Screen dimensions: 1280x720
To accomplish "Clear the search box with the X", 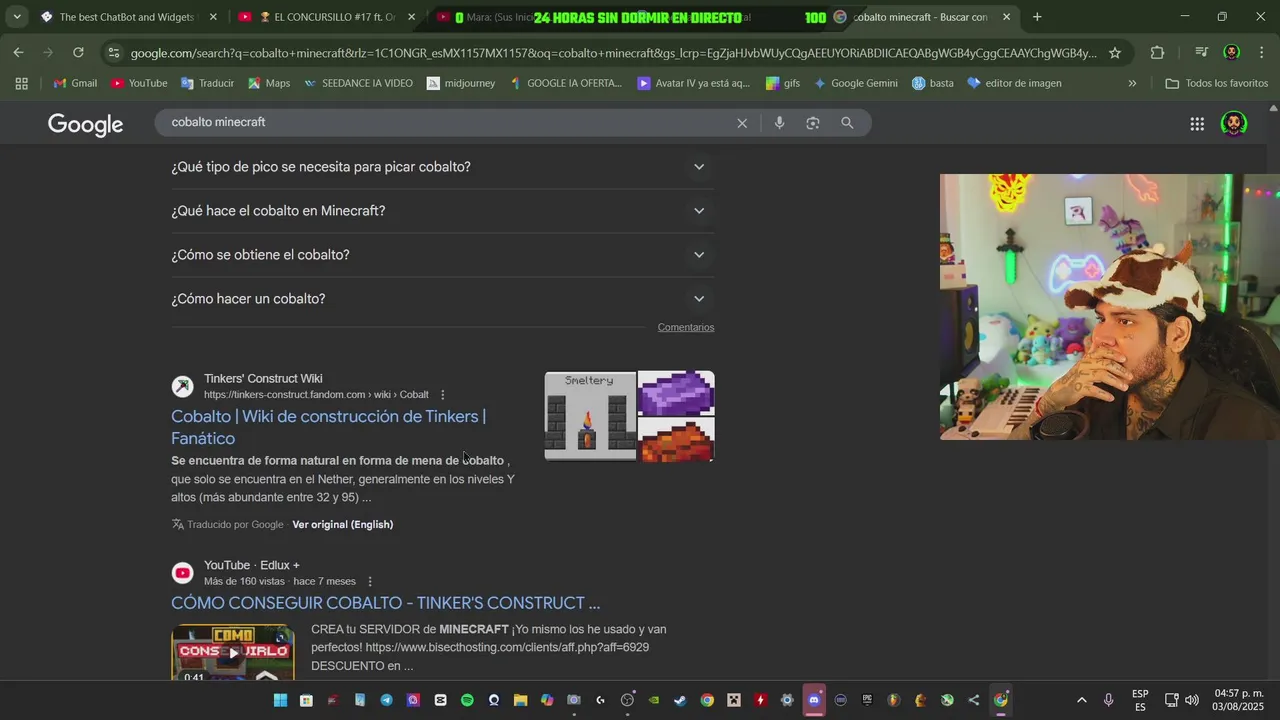I will click(742, 123).
